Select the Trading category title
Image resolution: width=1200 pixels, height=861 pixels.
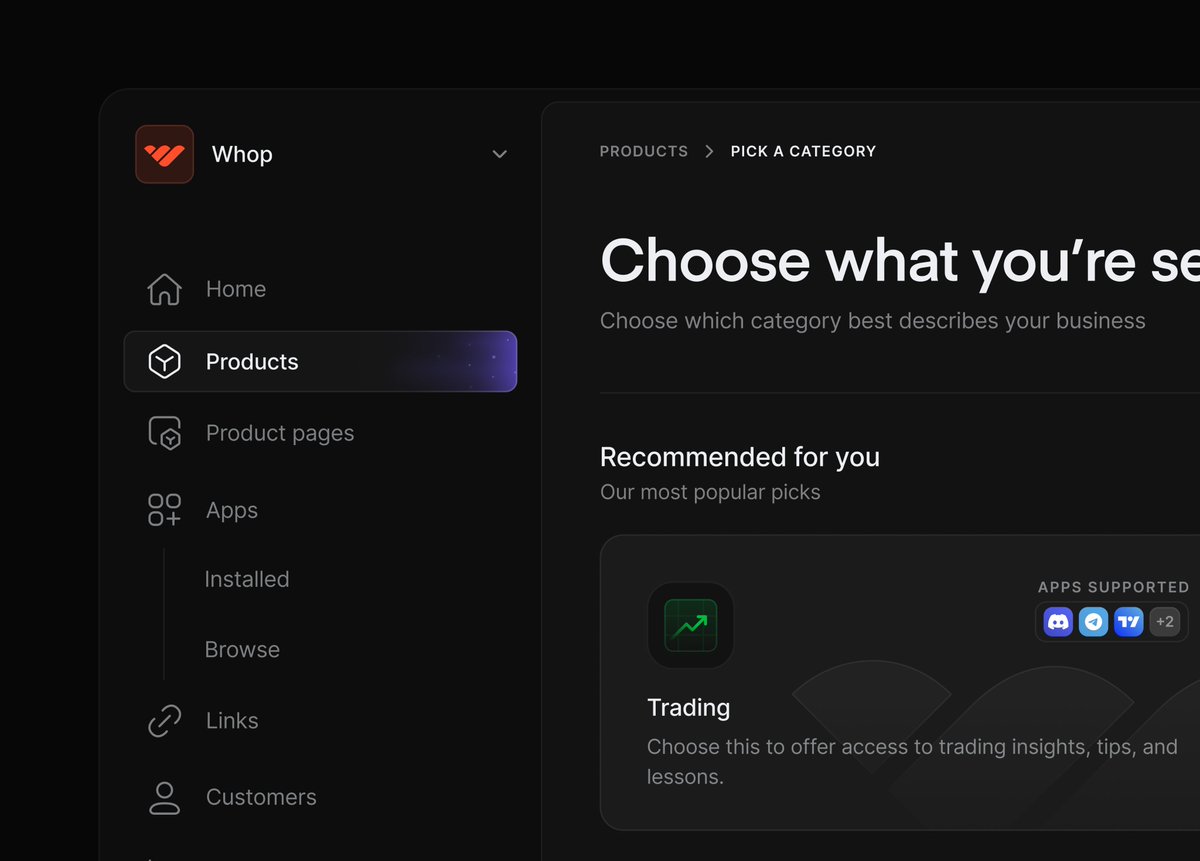click(689, 707)
